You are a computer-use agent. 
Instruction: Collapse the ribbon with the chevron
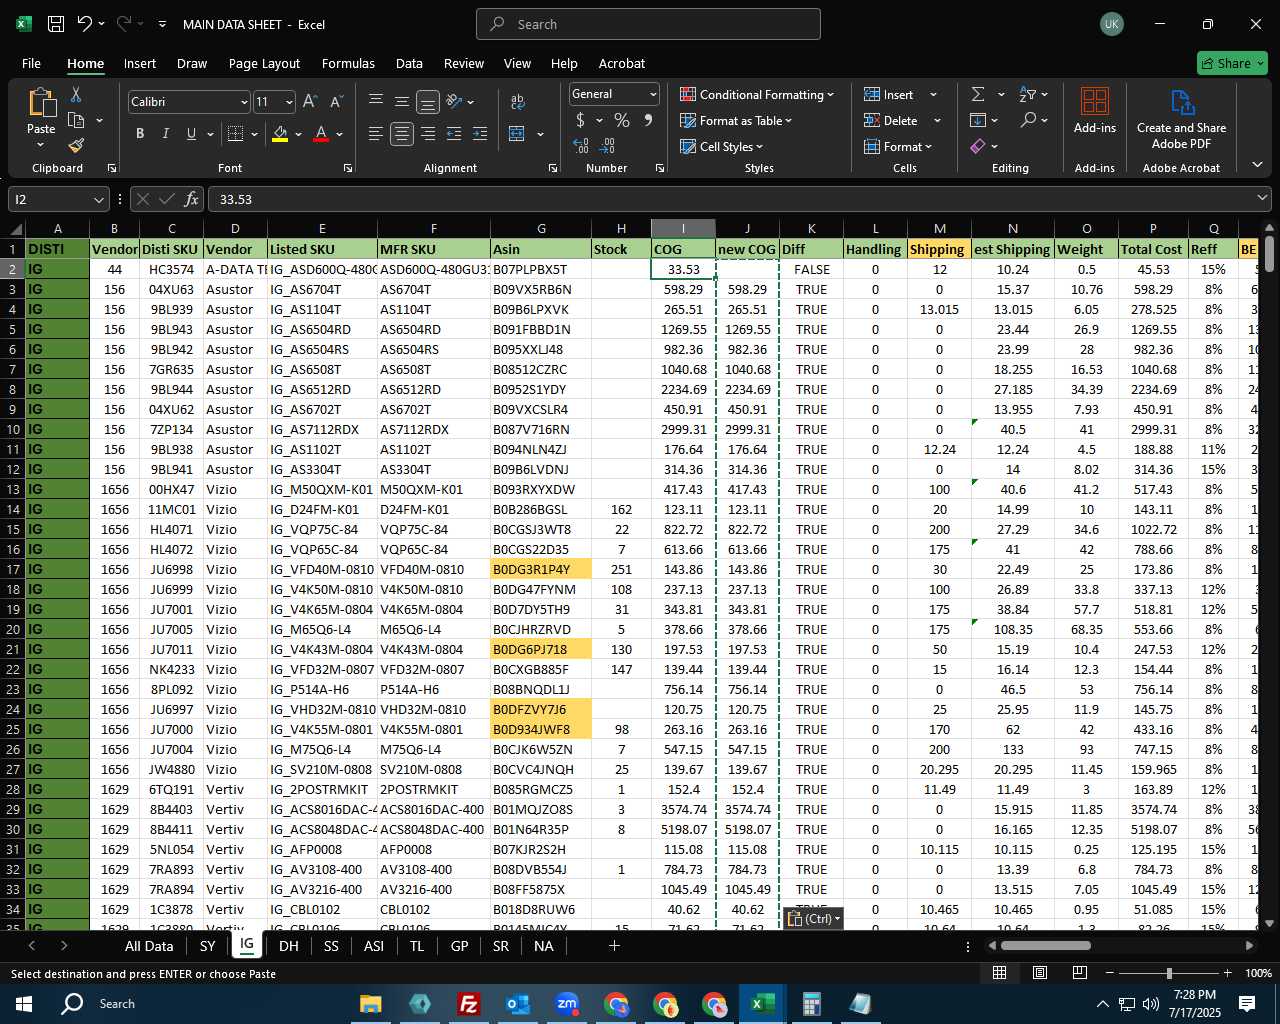[1257, 165]
